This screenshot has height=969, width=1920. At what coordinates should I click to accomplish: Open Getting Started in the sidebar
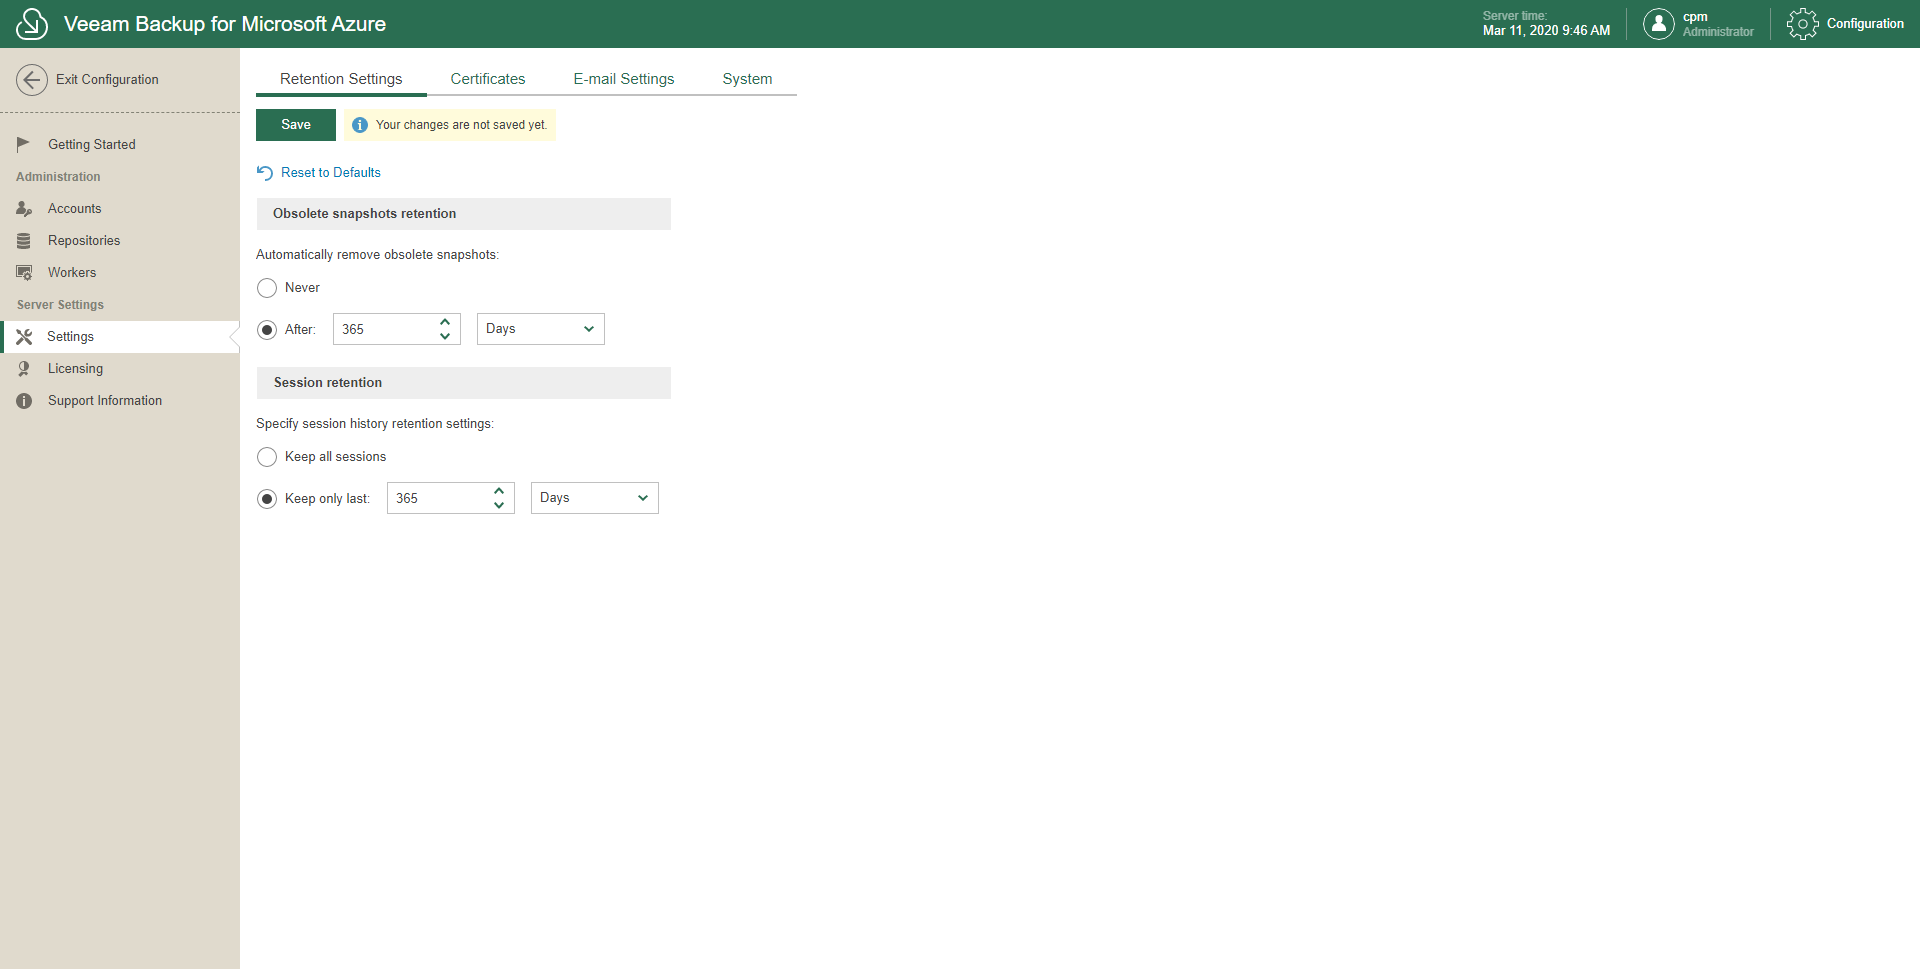point(120,144)
